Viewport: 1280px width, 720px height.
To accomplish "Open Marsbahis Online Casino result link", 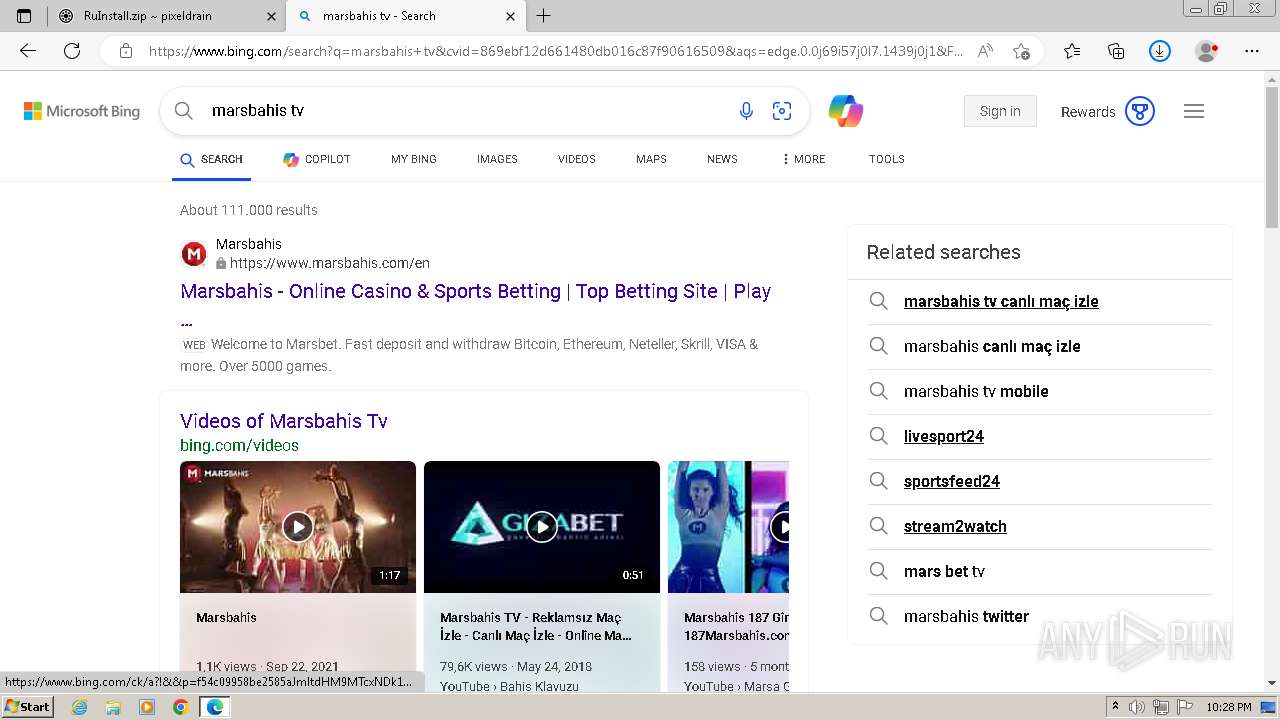I will 476,291.
